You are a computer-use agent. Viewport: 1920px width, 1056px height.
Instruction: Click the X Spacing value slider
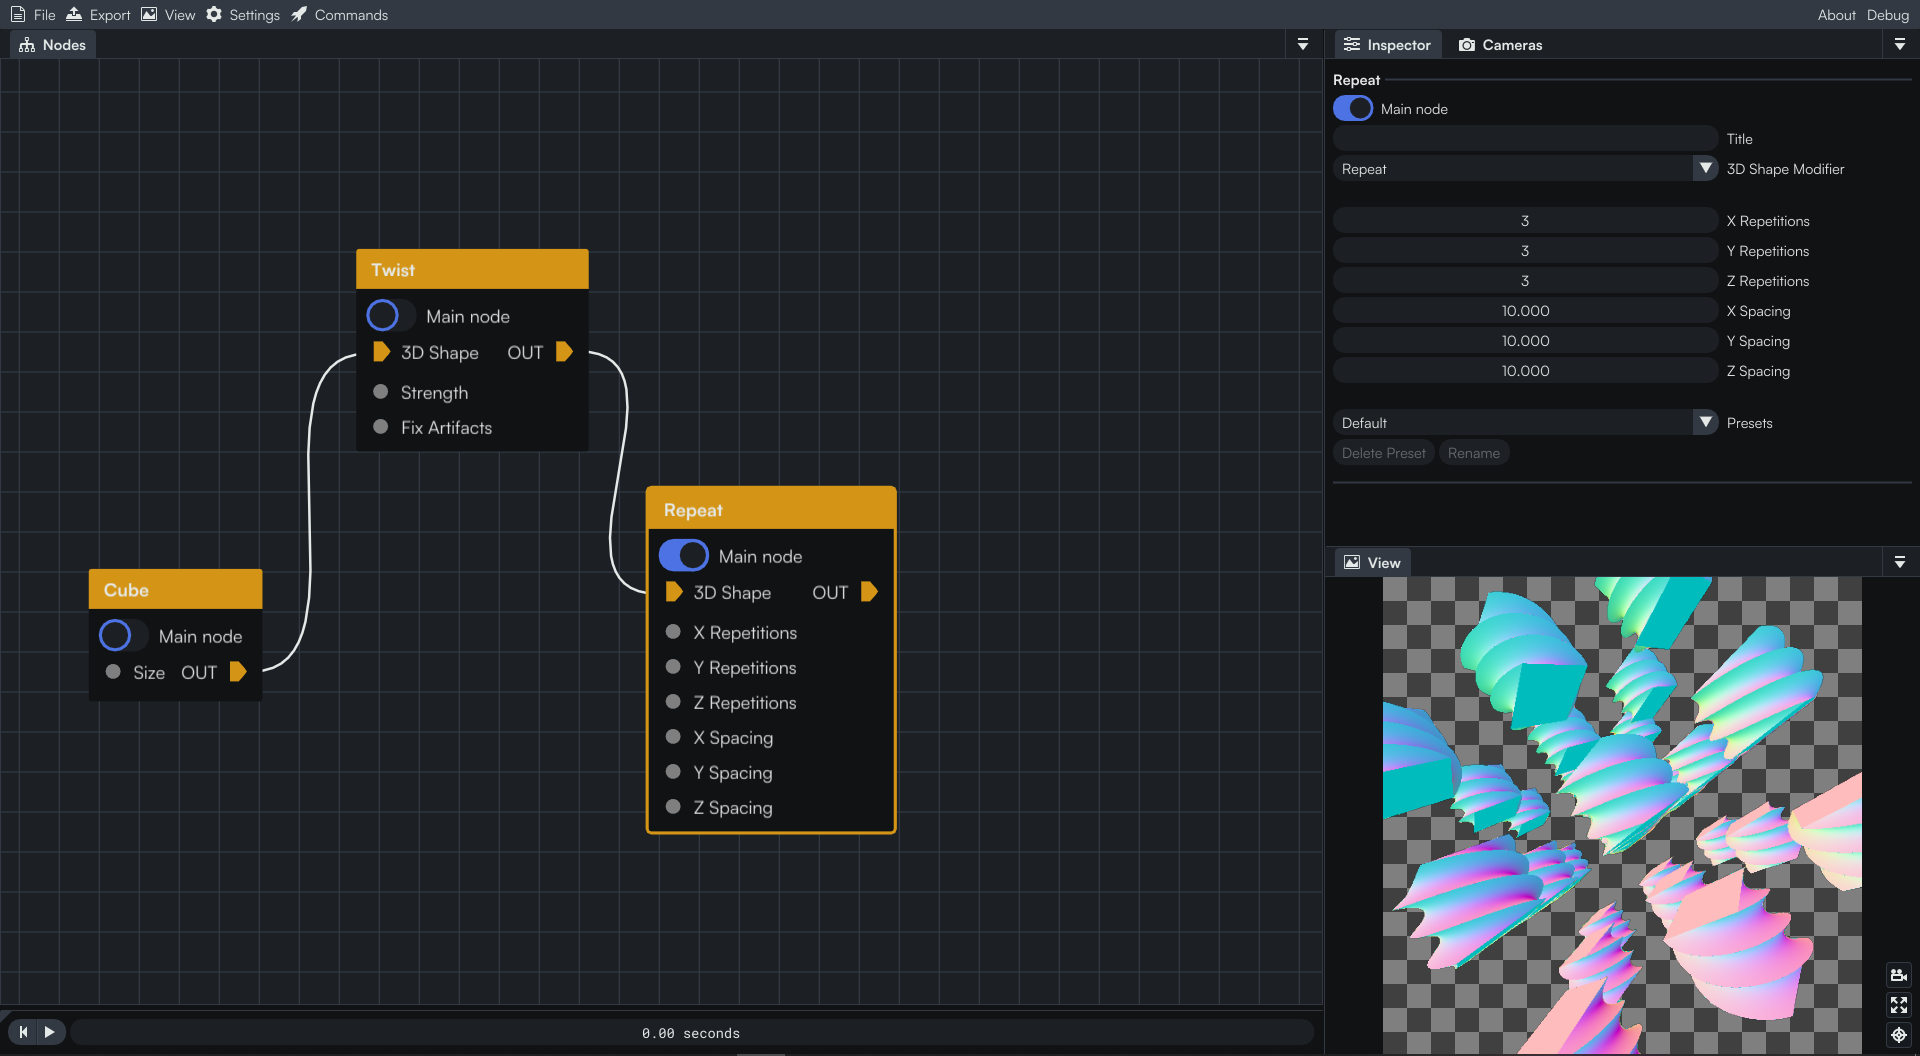(1525, 311)
